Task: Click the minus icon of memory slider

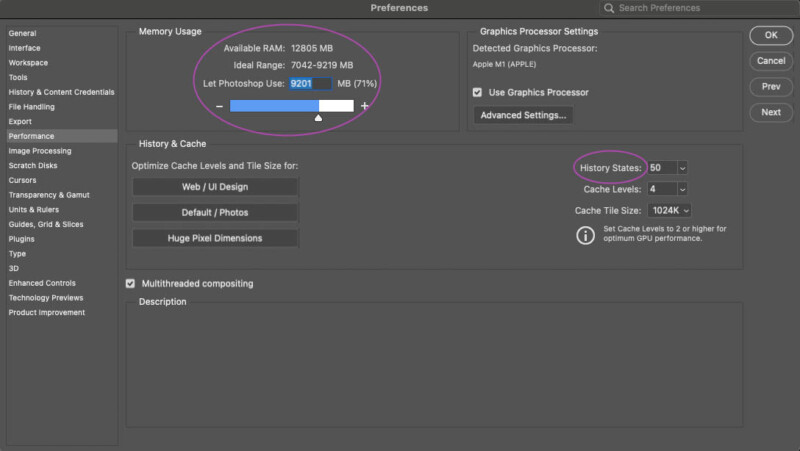Action: point(219,106)
